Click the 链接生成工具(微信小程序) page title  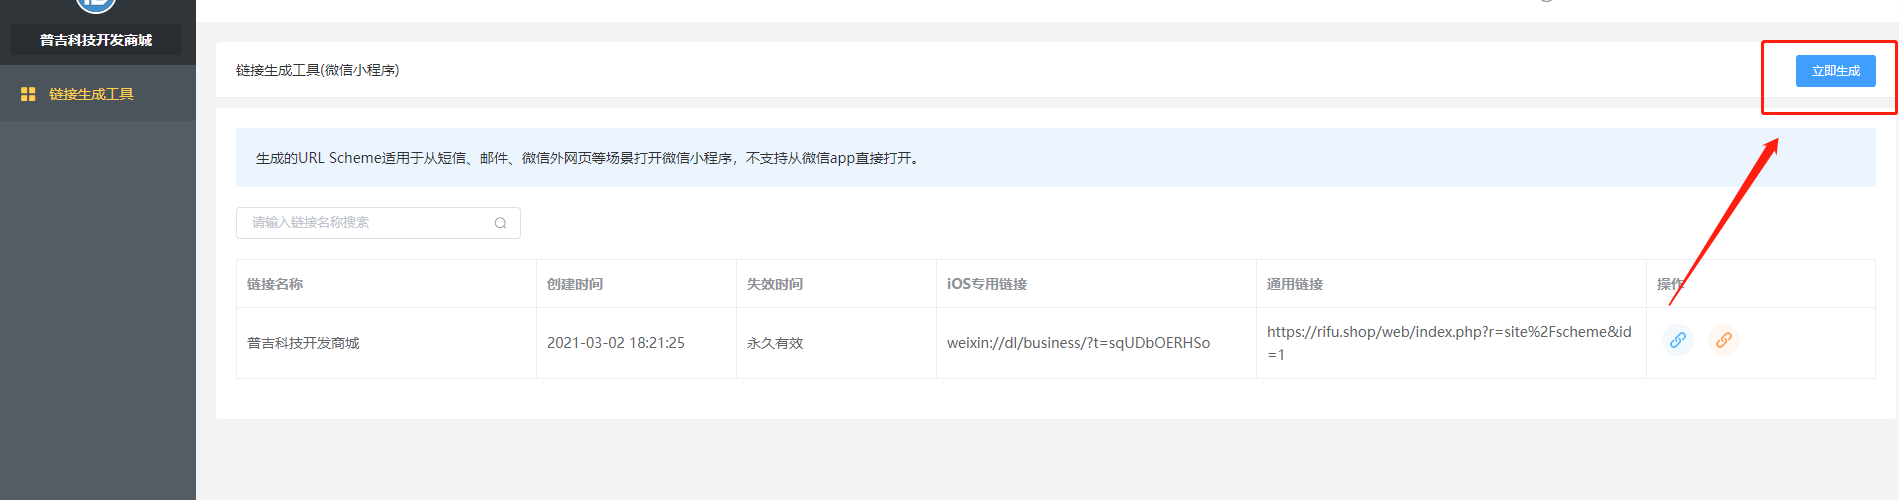click(318, 70)
